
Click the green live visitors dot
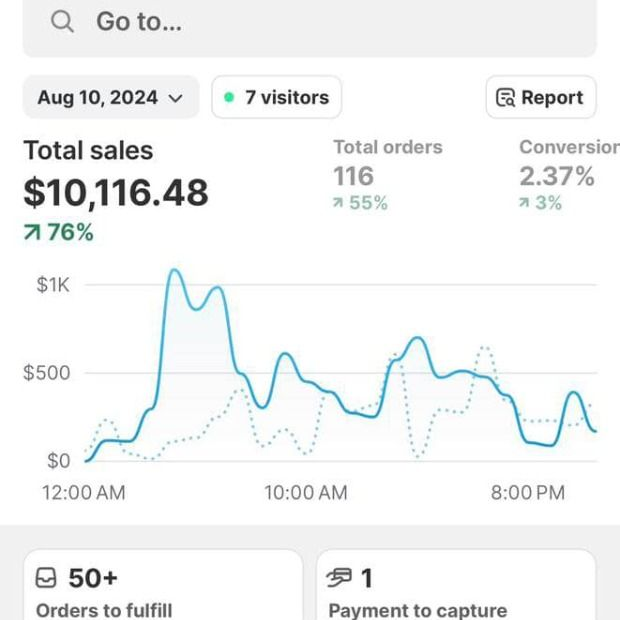coord(229,98)
